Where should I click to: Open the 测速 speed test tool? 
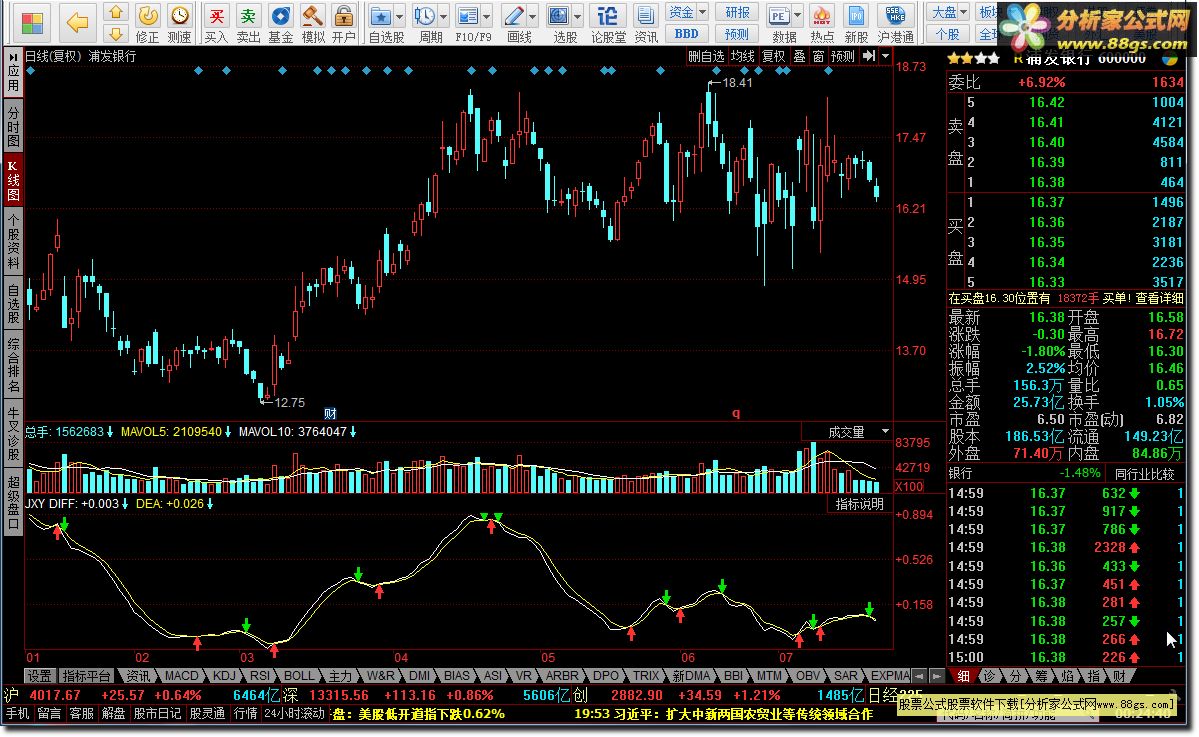[180, 23]
